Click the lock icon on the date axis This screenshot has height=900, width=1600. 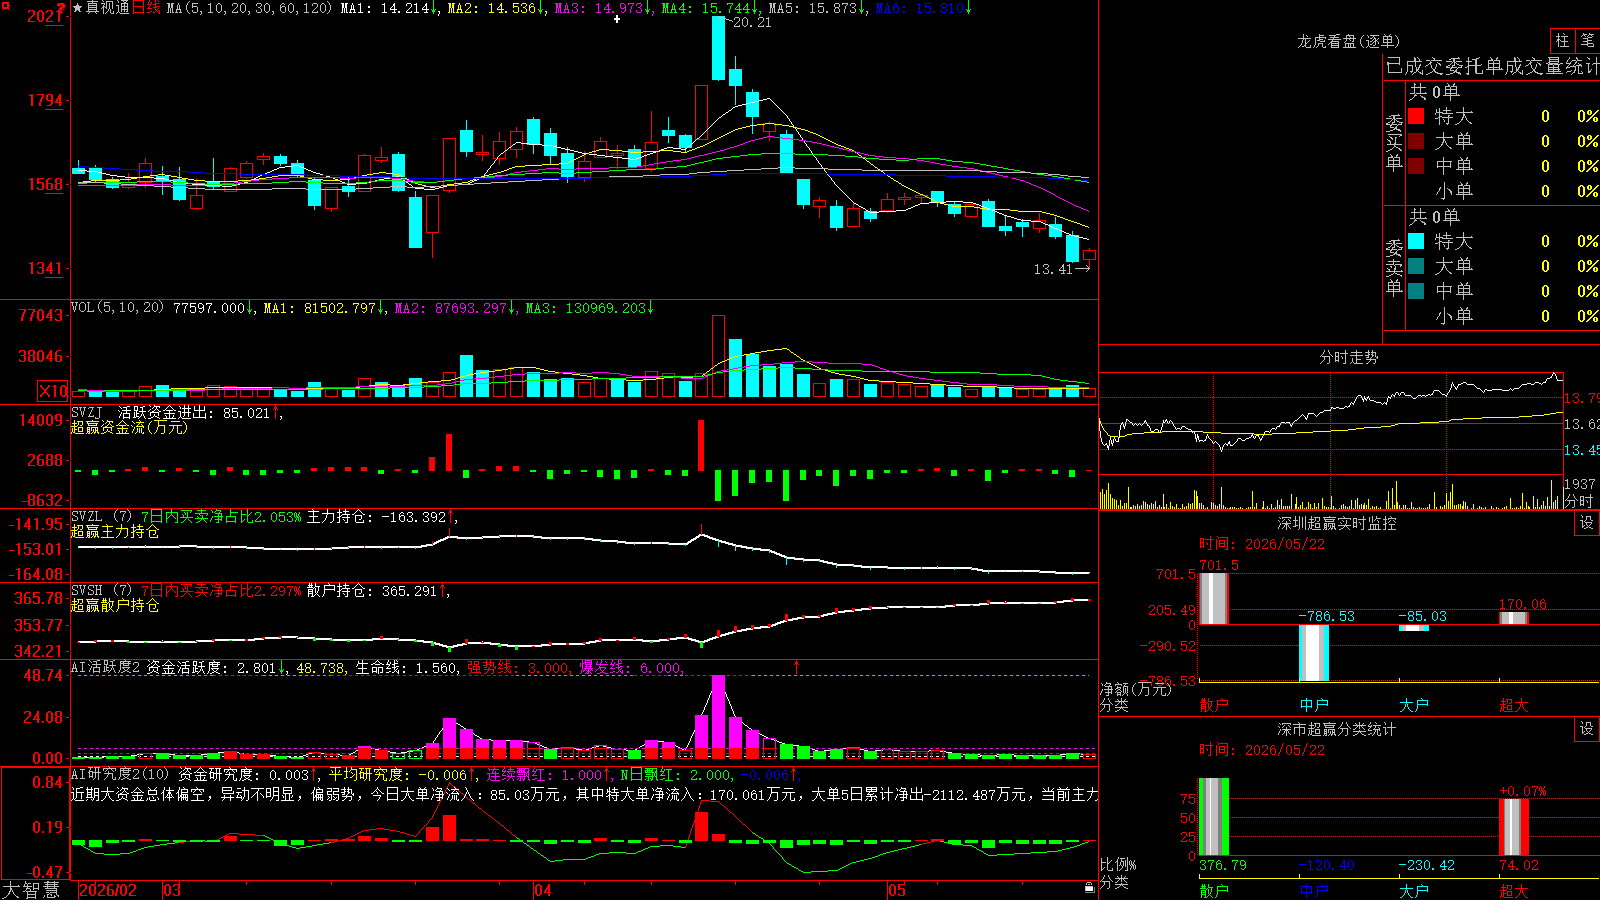coord(1089,888)
